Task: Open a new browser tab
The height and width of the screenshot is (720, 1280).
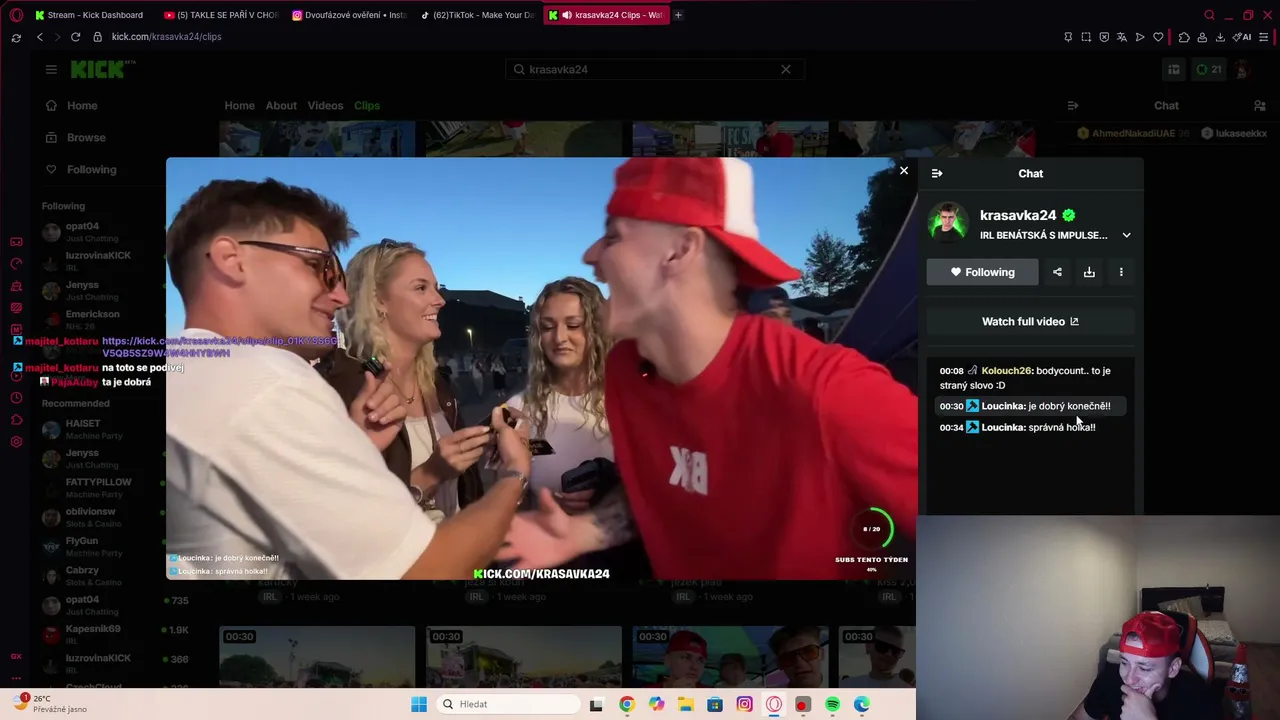Action: click(x=678, y=15)
